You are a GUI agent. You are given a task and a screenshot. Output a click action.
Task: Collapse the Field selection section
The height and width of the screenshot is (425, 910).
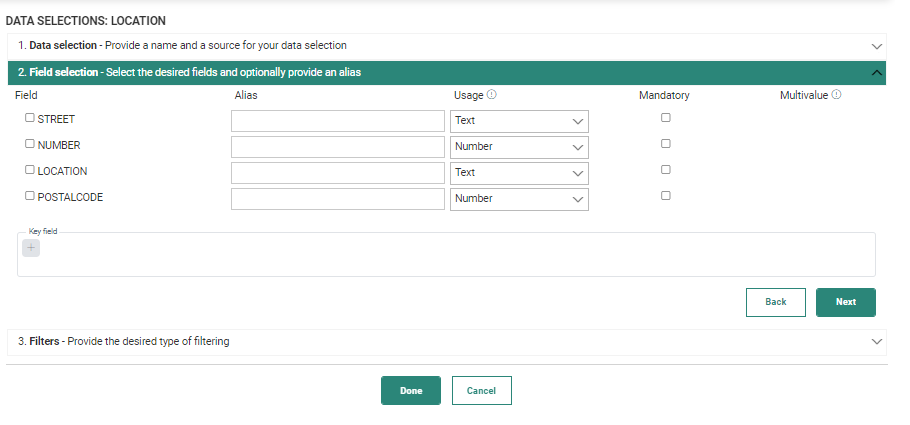point(877,73)
